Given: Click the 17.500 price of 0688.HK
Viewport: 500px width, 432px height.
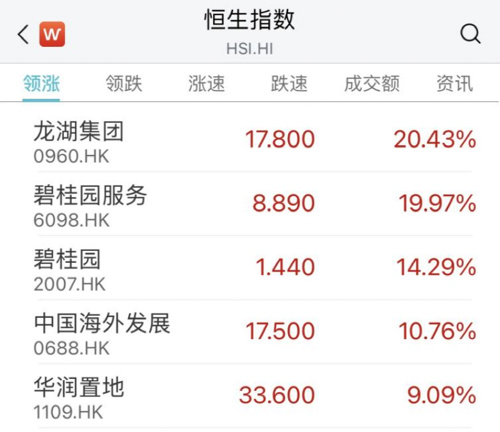Looking at the screenshot, I should coord(280,331).
